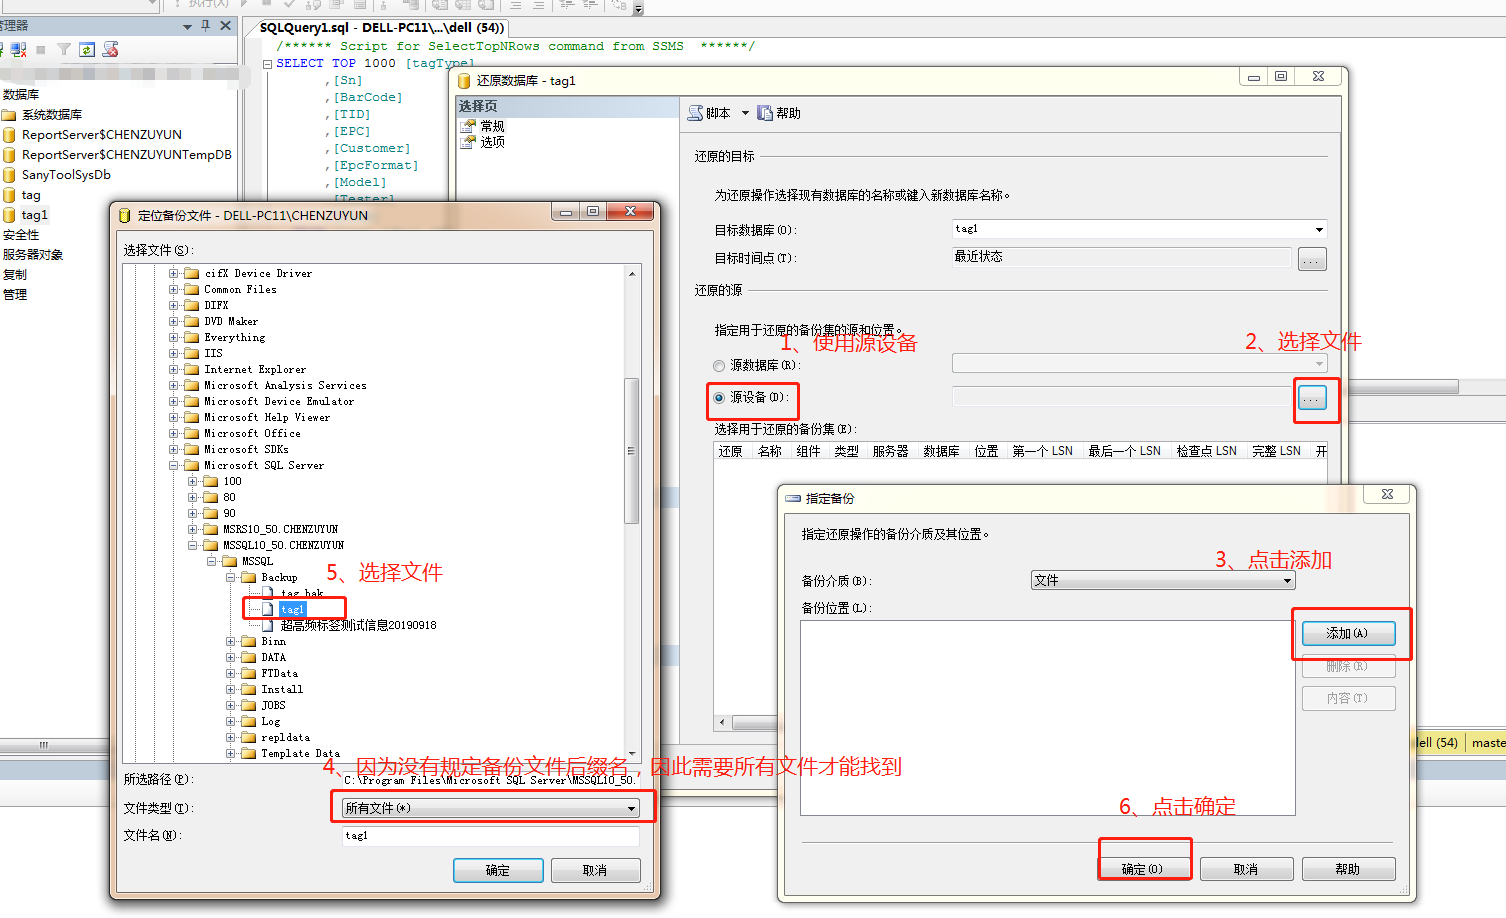The width and height of the screenshot is (1506, 918).
Task: Click the Log folder icon
Action: (249, 721)
